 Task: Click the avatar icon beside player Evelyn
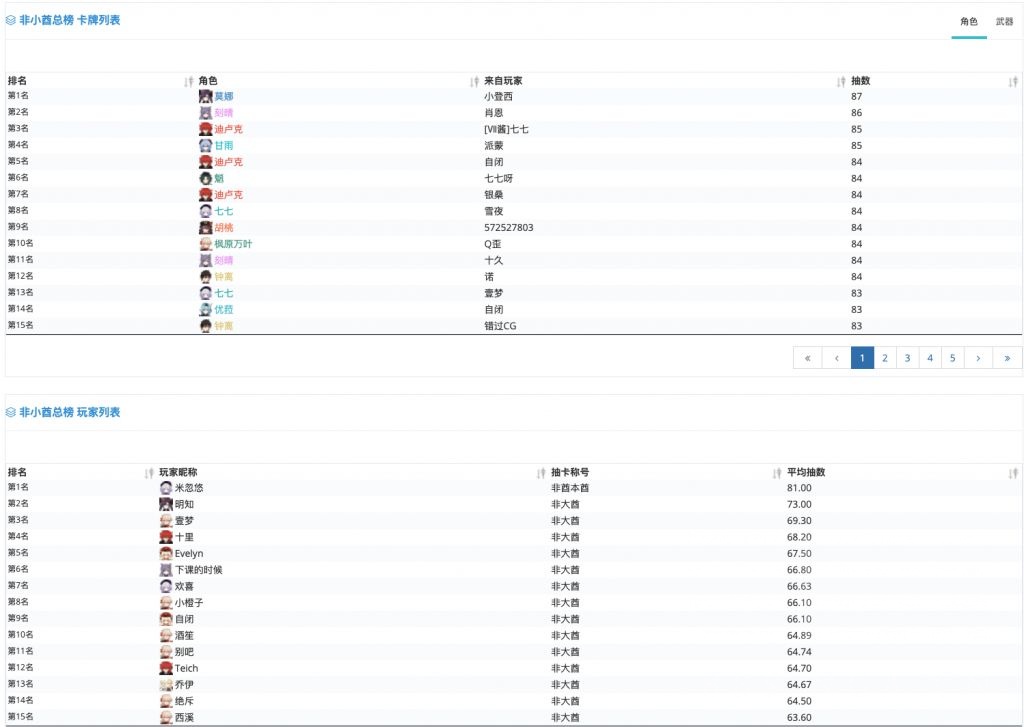click(x=166, y=553)
